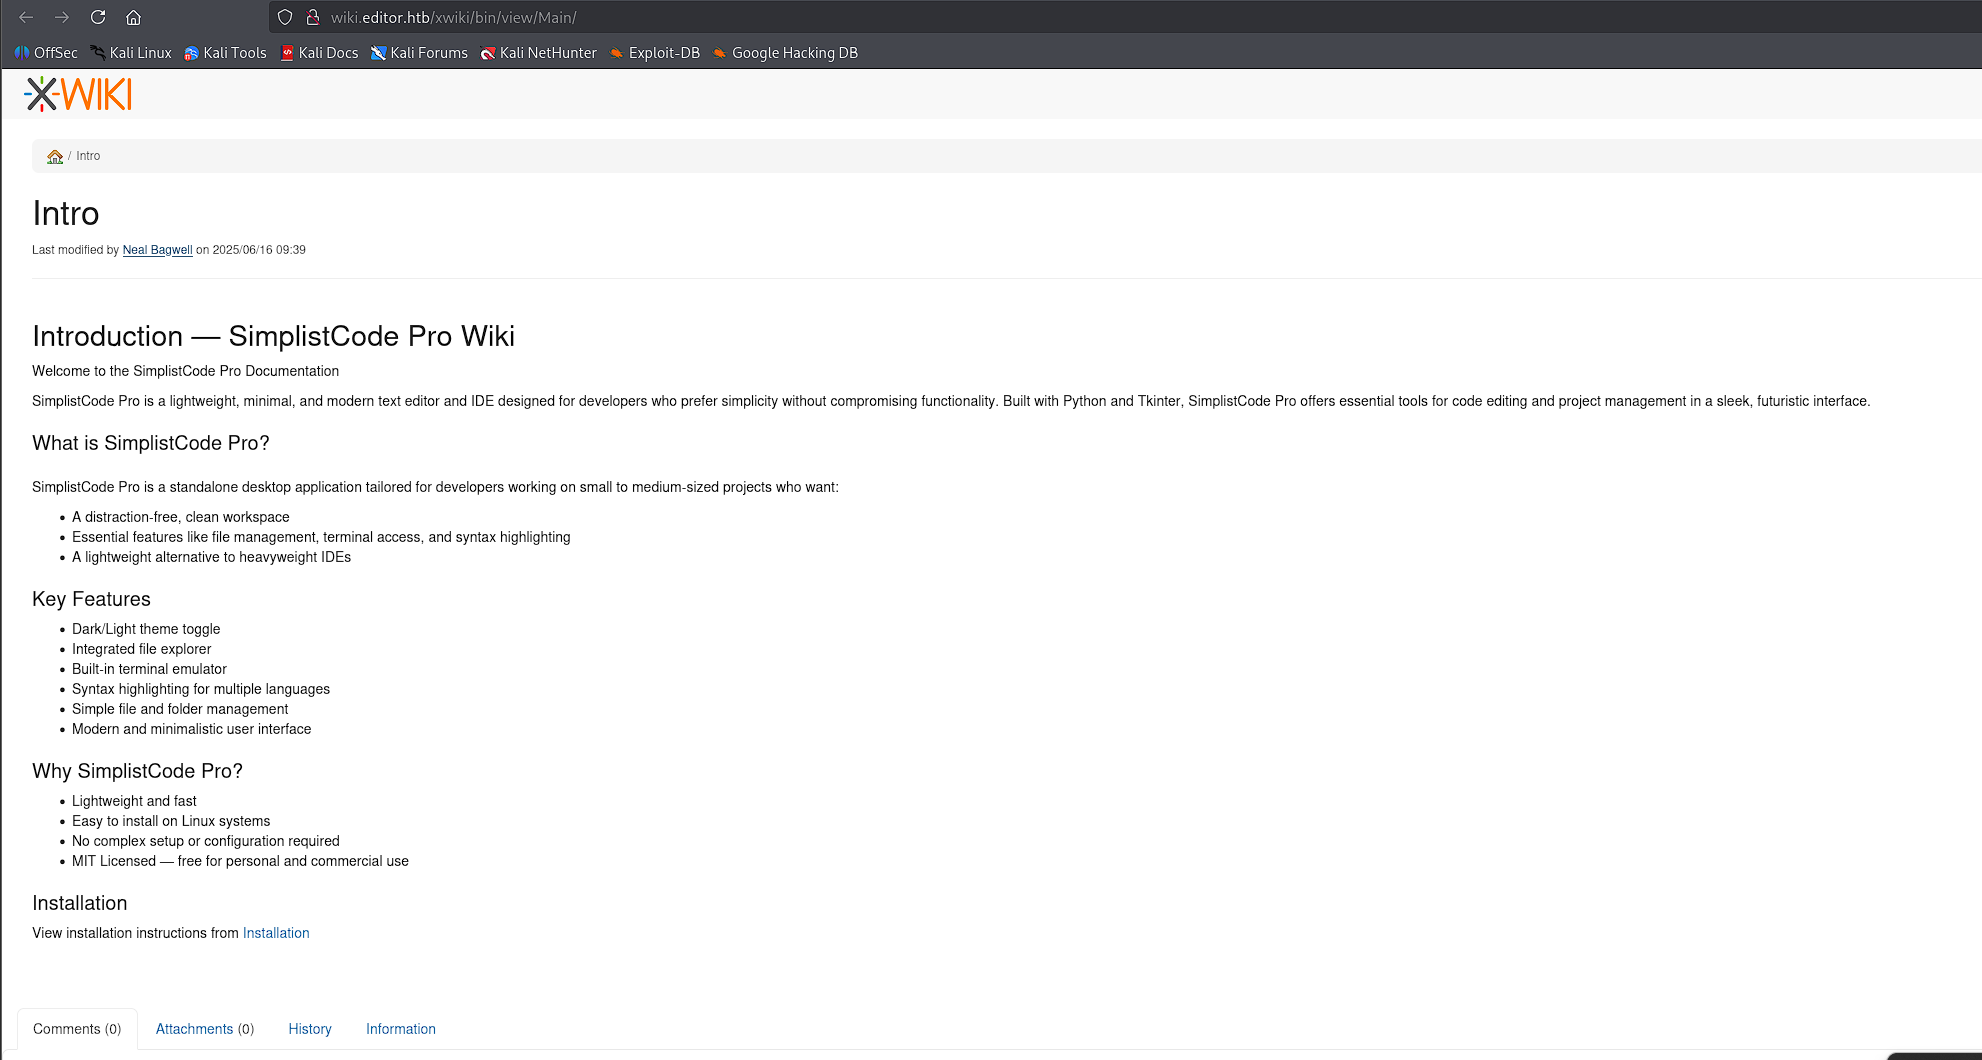Image resolution: width=1982 pixels, height=1060 pixels.
Task: Click the tracking protection shield icon
Action: [284, 17]
